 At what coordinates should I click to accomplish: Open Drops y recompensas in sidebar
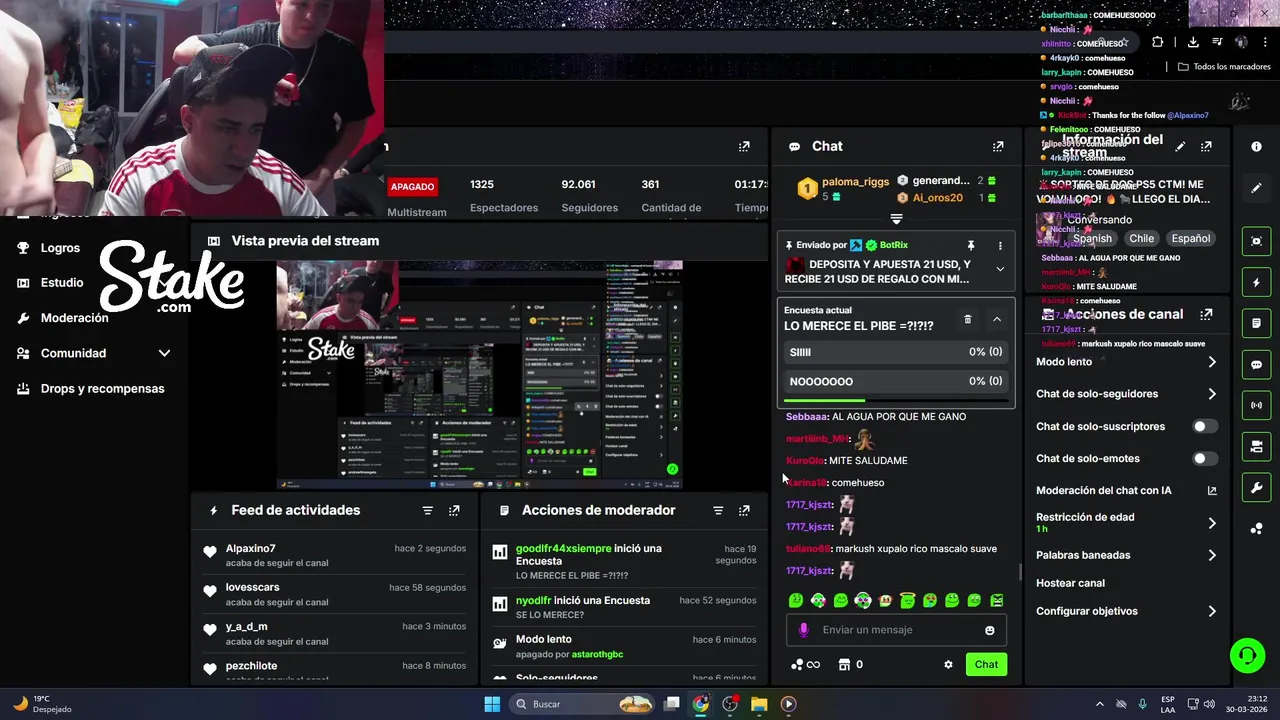[102, 388]
